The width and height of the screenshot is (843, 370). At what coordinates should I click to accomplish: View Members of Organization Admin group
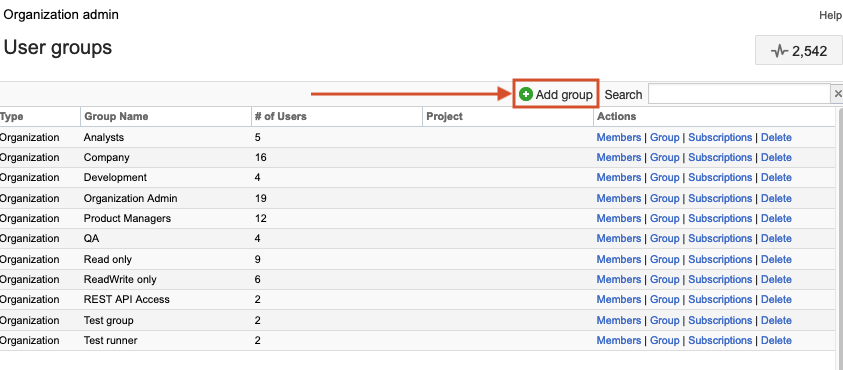(x=619, y=198)
